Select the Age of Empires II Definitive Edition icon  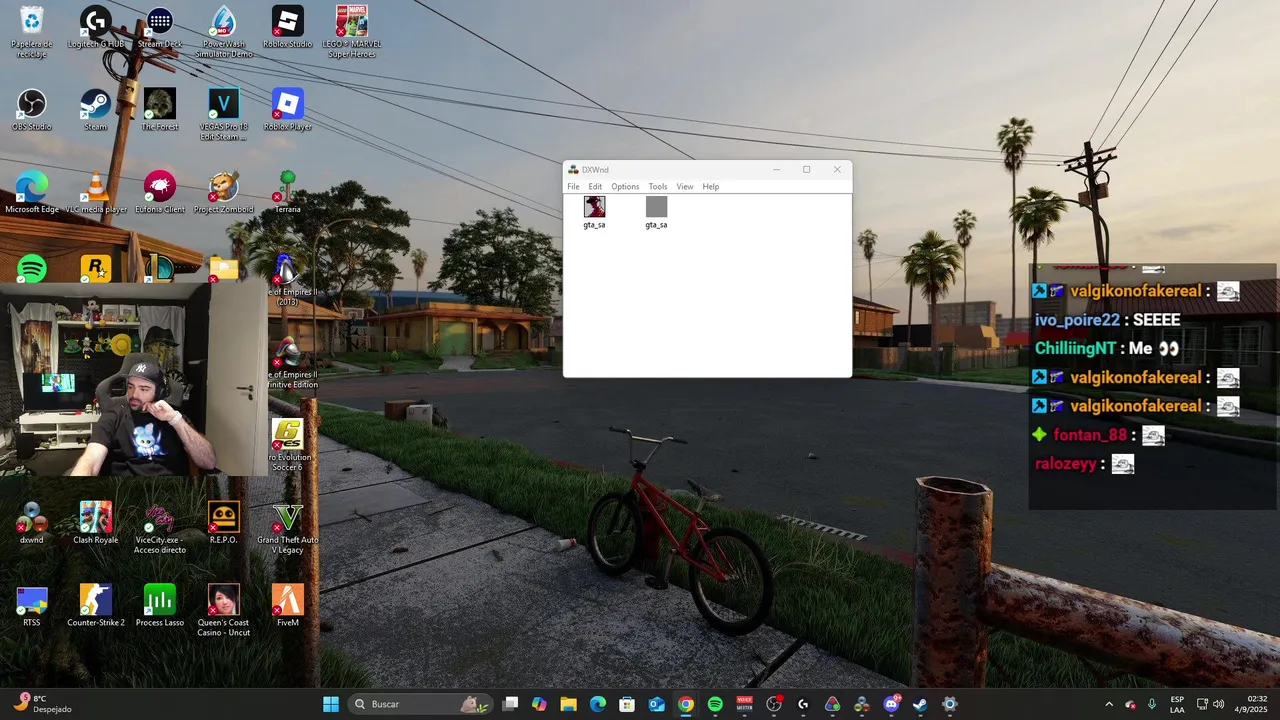(x=288, y=363)
